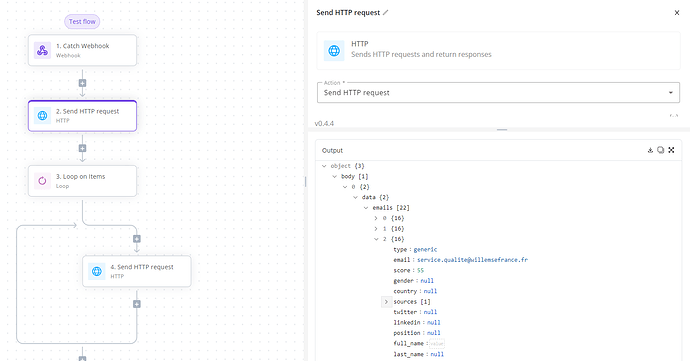
Task: Expand the output panel to fullscreen
Action: pos(671,150)
